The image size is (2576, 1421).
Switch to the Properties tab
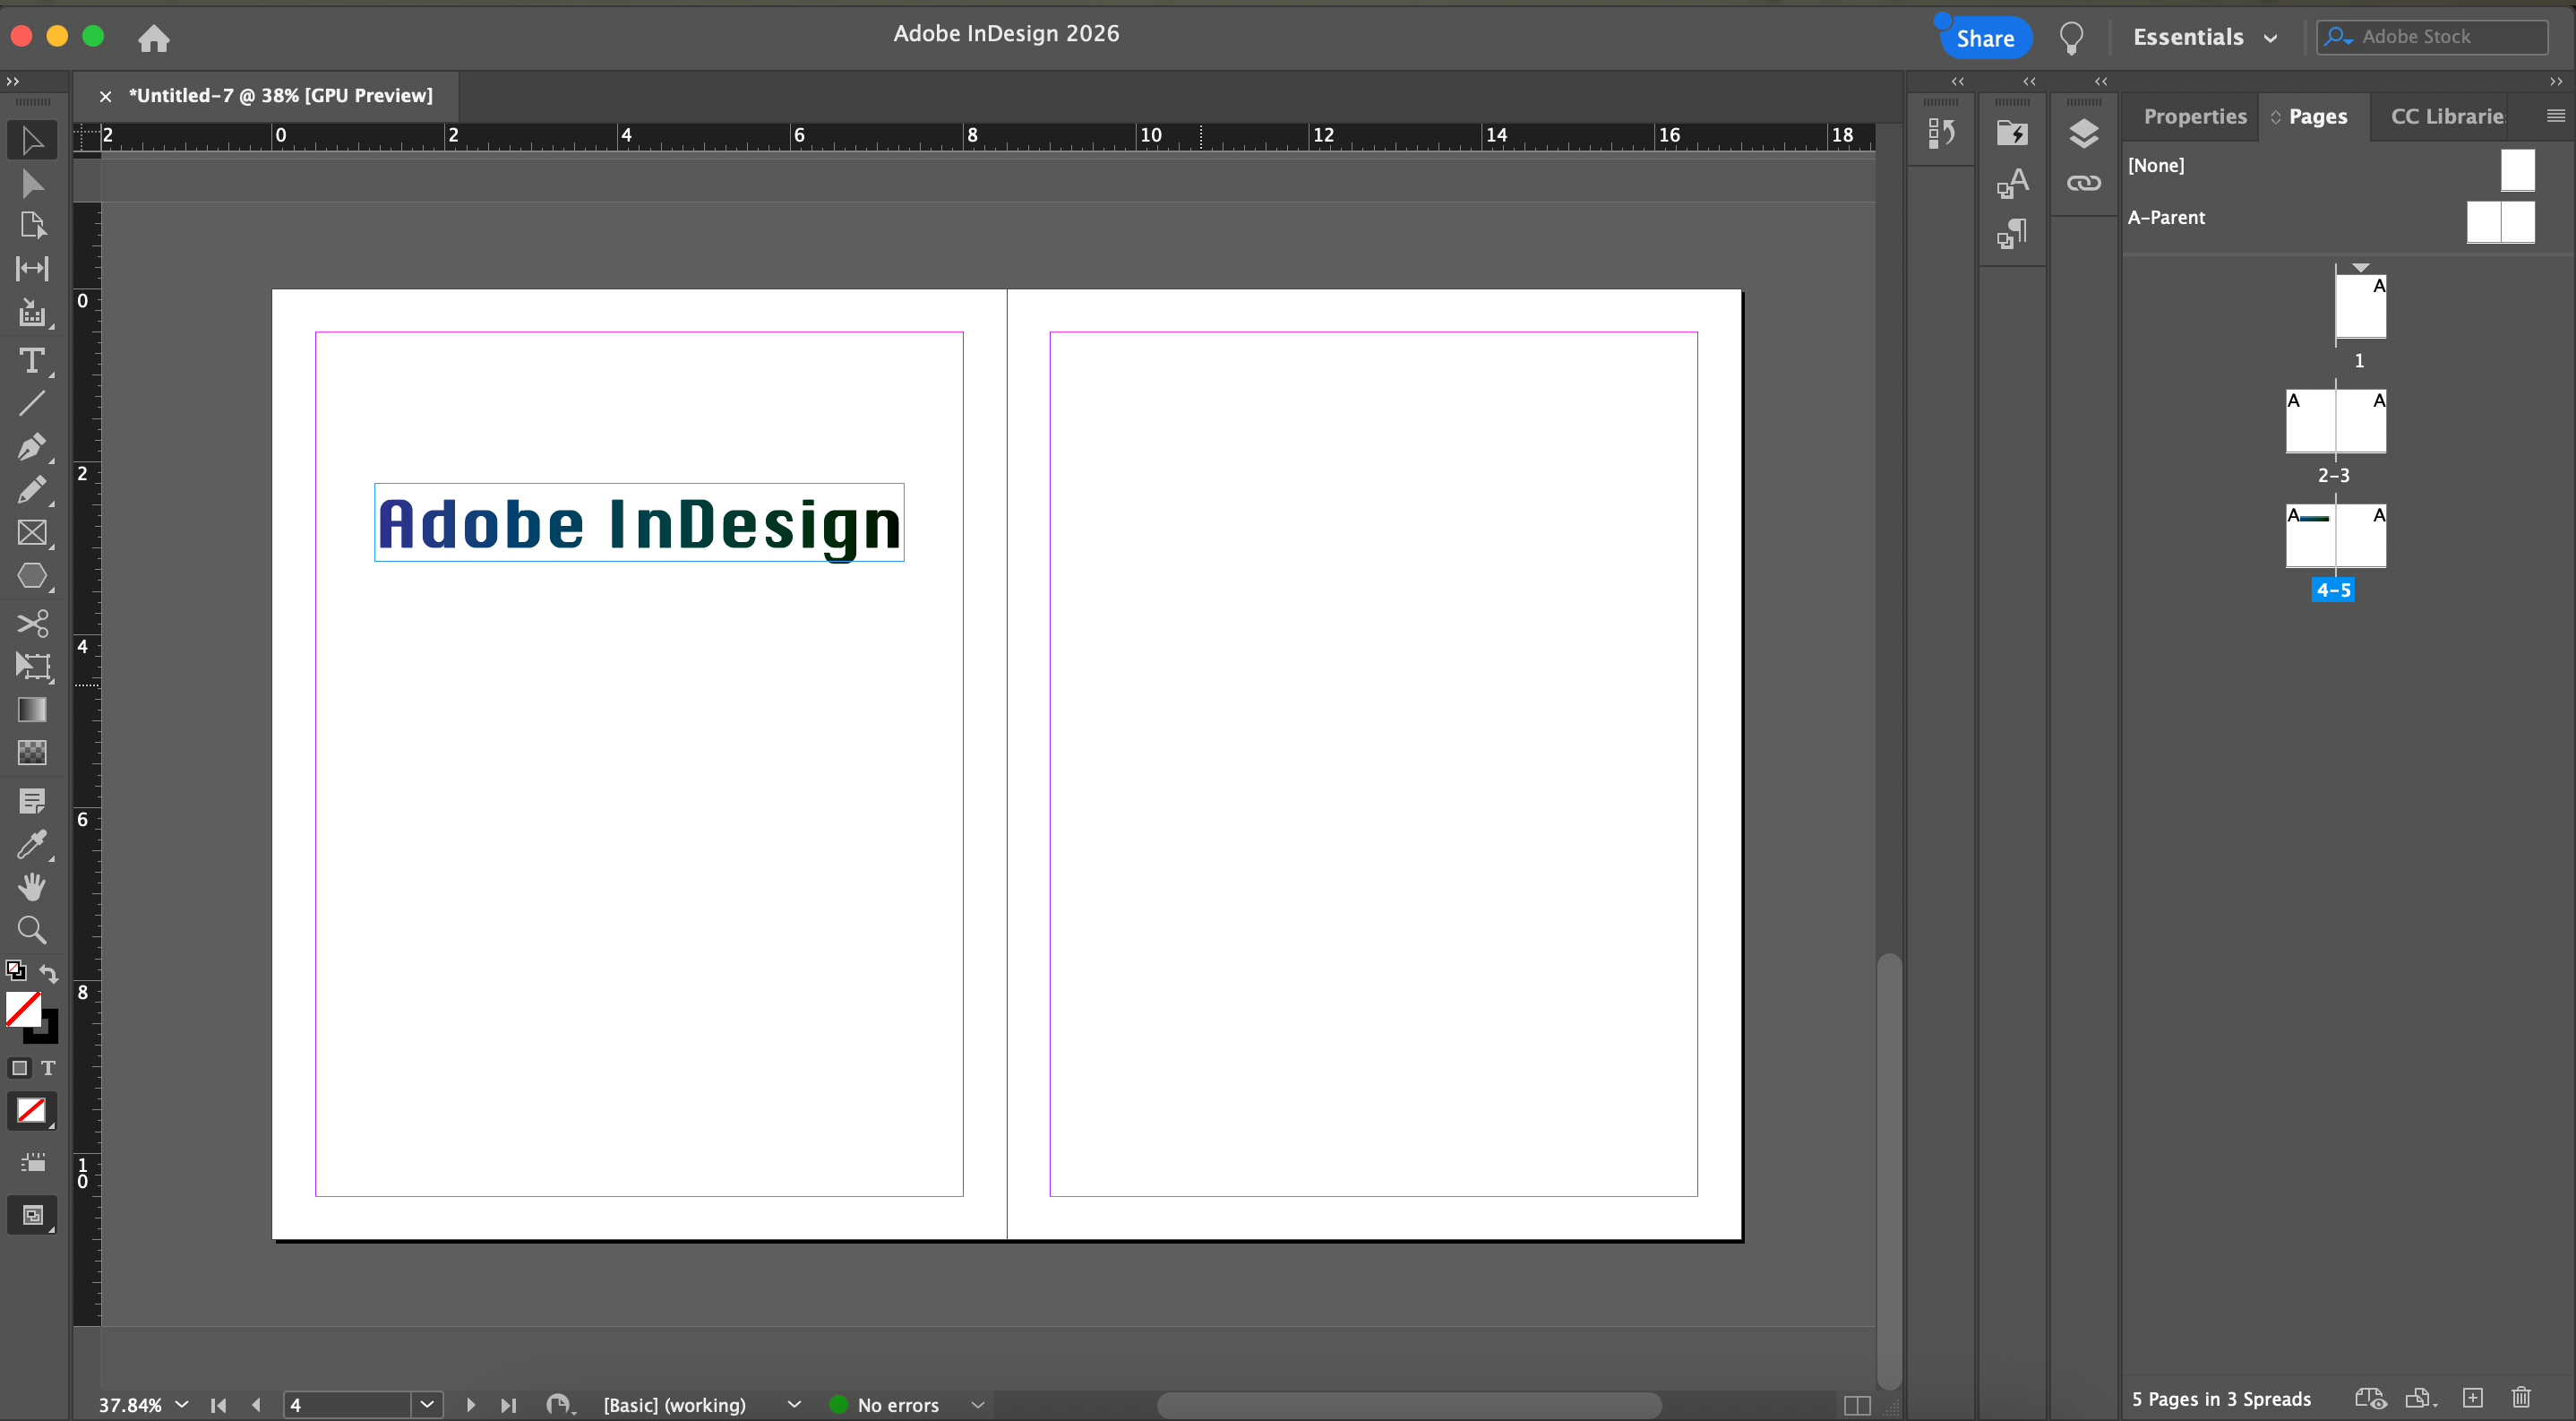[x=2194, y=116]
